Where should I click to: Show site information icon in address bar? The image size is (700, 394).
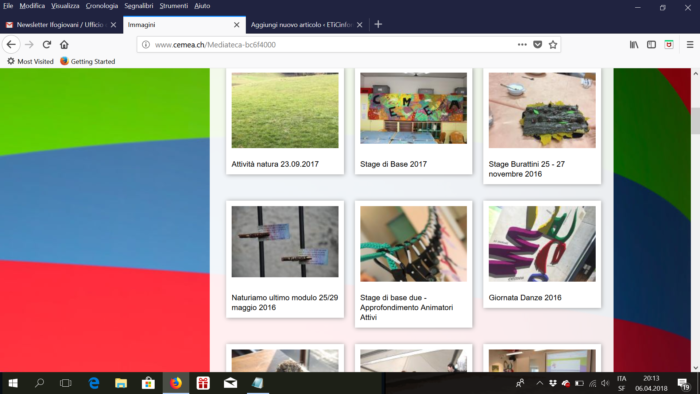pyautogui.click(x=146, y=45)
